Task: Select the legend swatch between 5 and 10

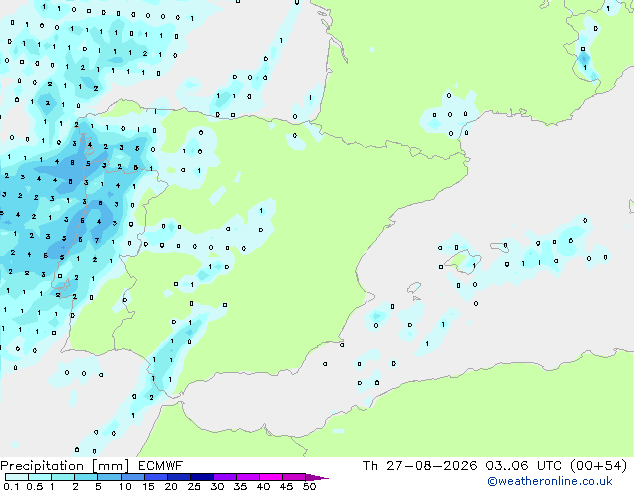Action: [110, 477]
